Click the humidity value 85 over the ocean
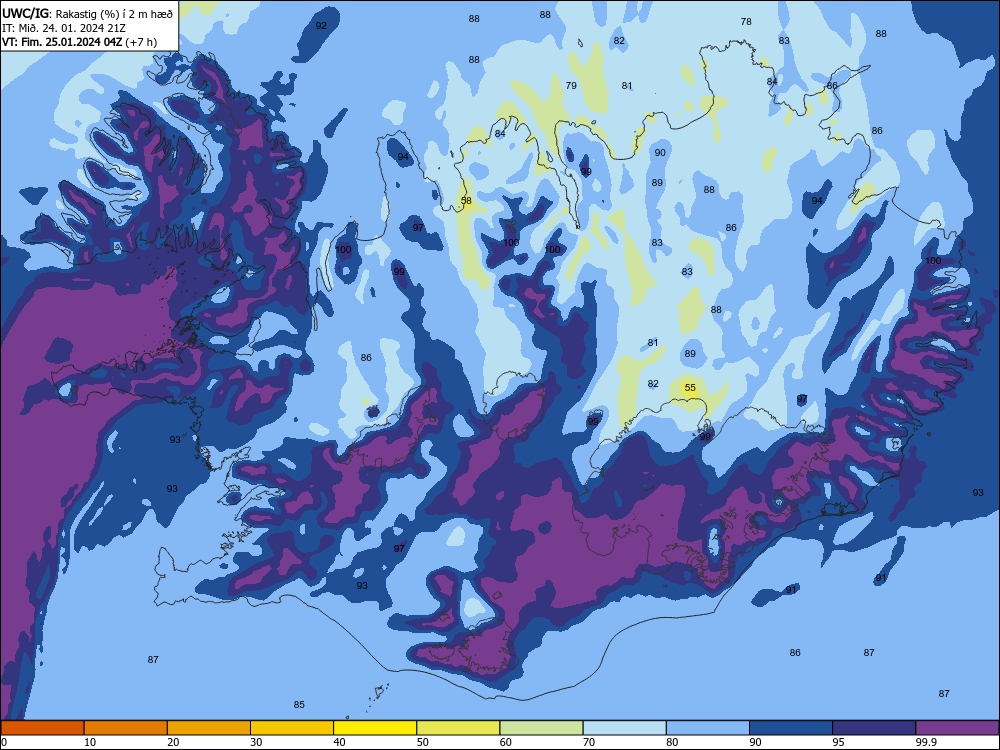Viewport: 1000px width, 750px height. (299, 705)
